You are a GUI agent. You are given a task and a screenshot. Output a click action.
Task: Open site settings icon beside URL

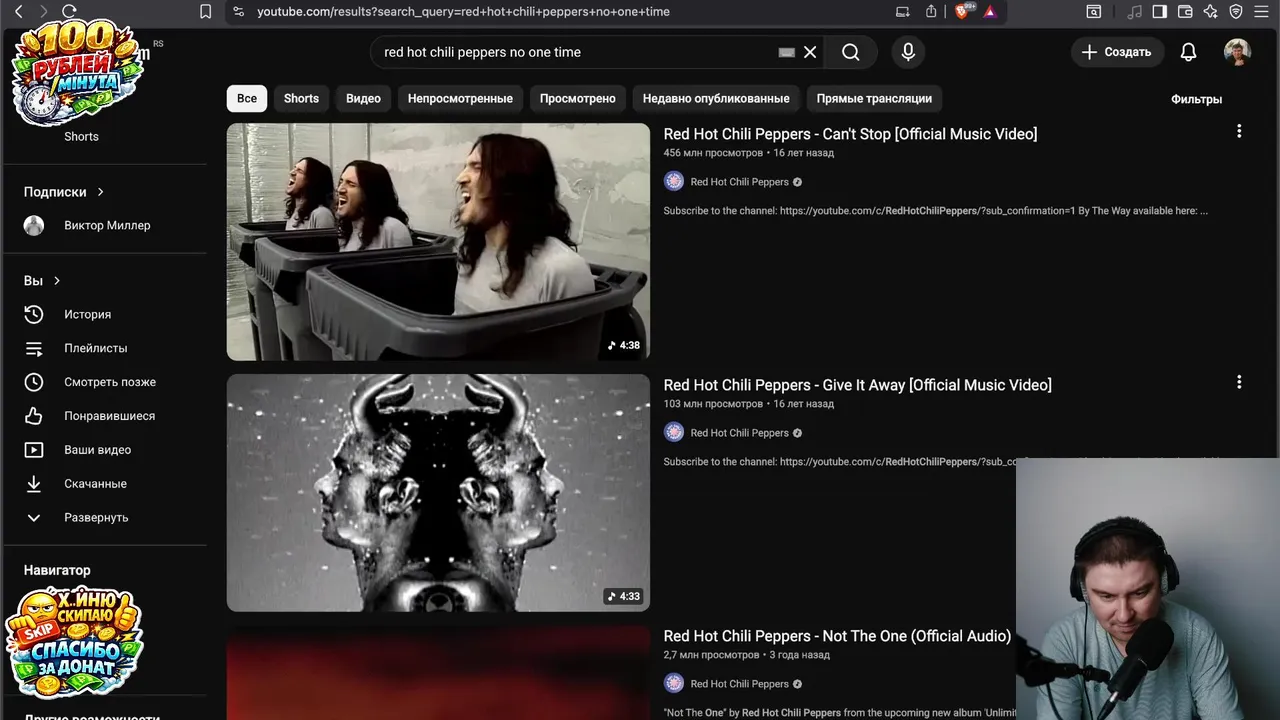coord(237,11)
